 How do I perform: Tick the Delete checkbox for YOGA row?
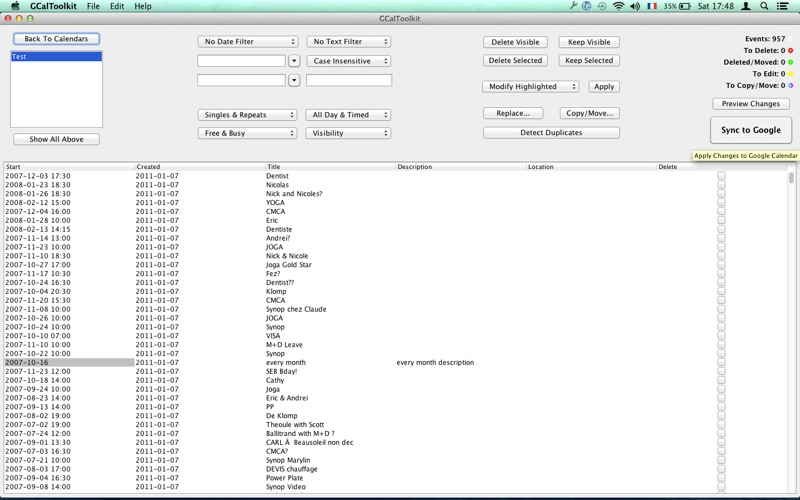pyautogui.click(x=721, y=203)
